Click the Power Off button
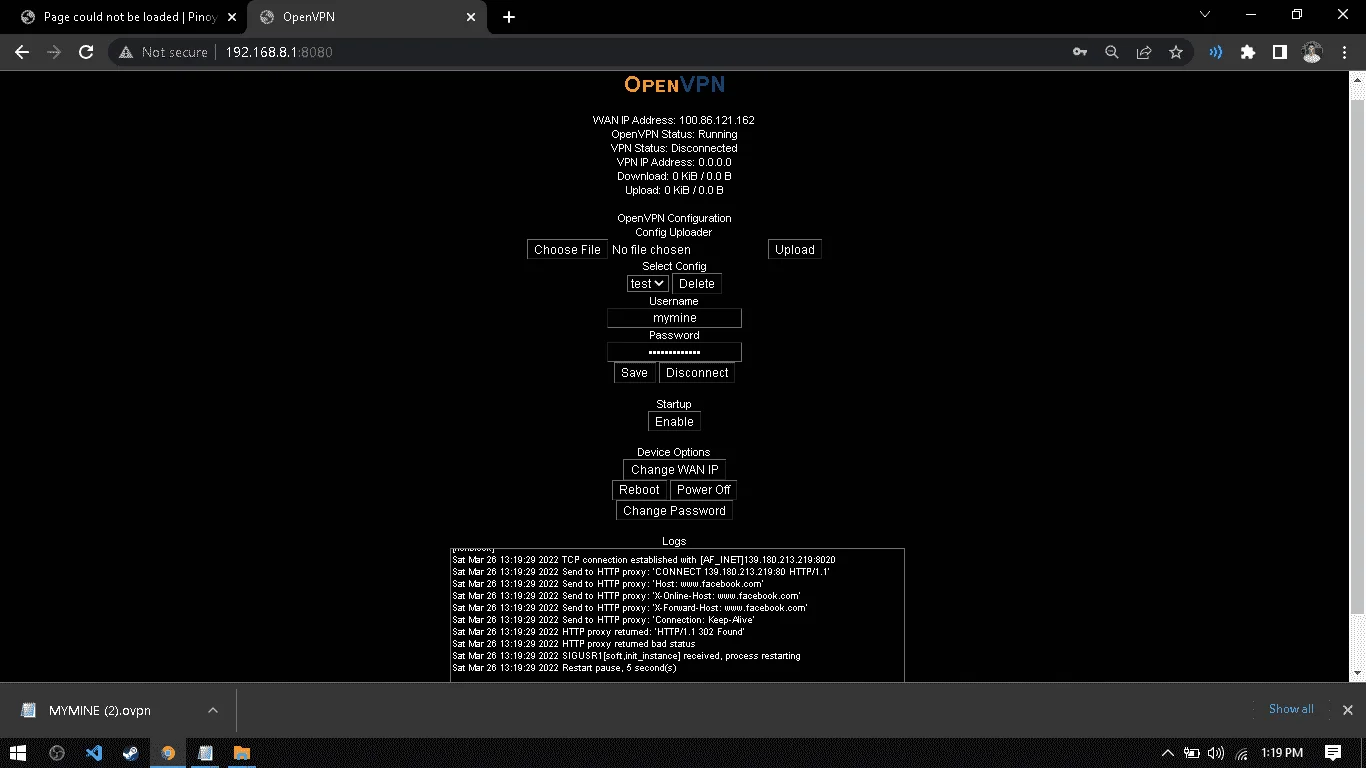1366x768 pixels. click(703, 489)
